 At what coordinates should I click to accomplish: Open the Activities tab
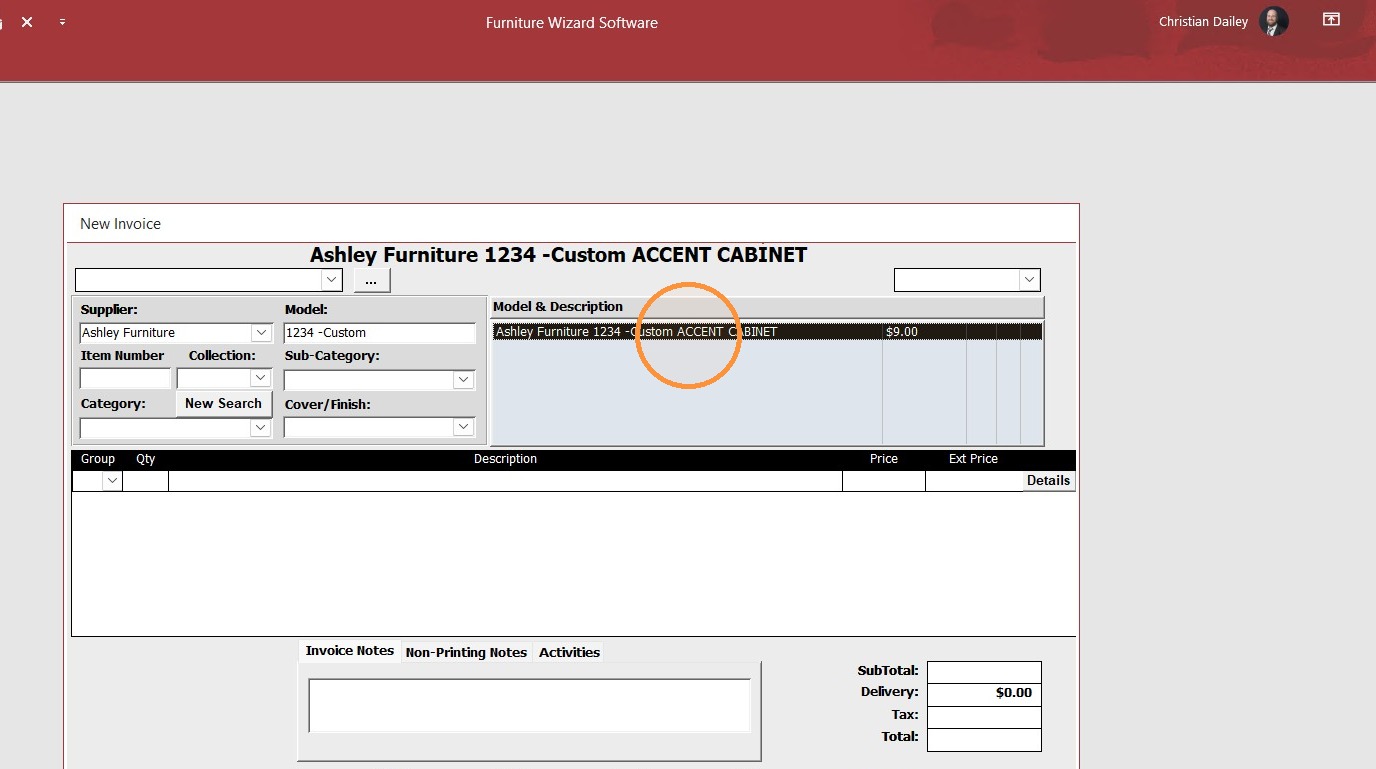point(569,652)
